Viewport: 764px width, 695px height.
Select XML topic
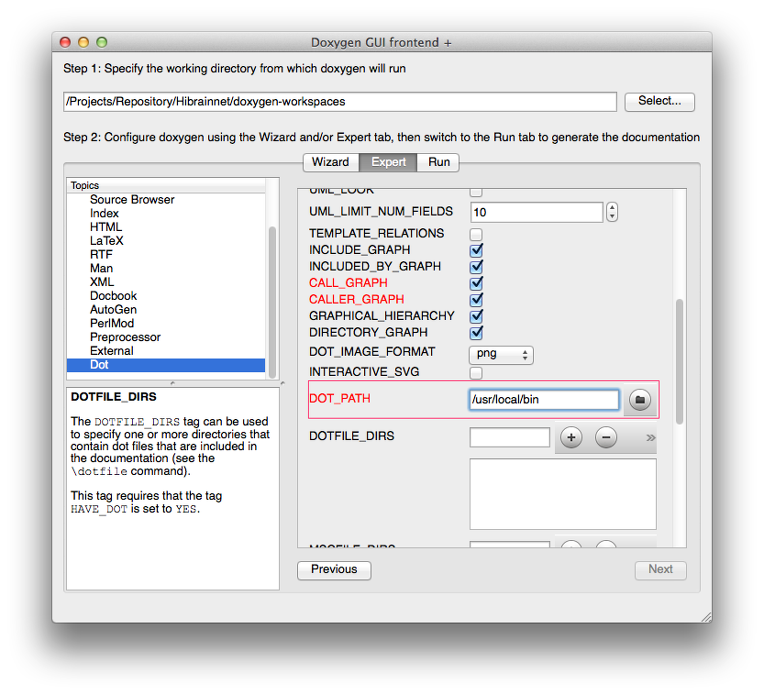pyautogui.click(x=102, y=282)
